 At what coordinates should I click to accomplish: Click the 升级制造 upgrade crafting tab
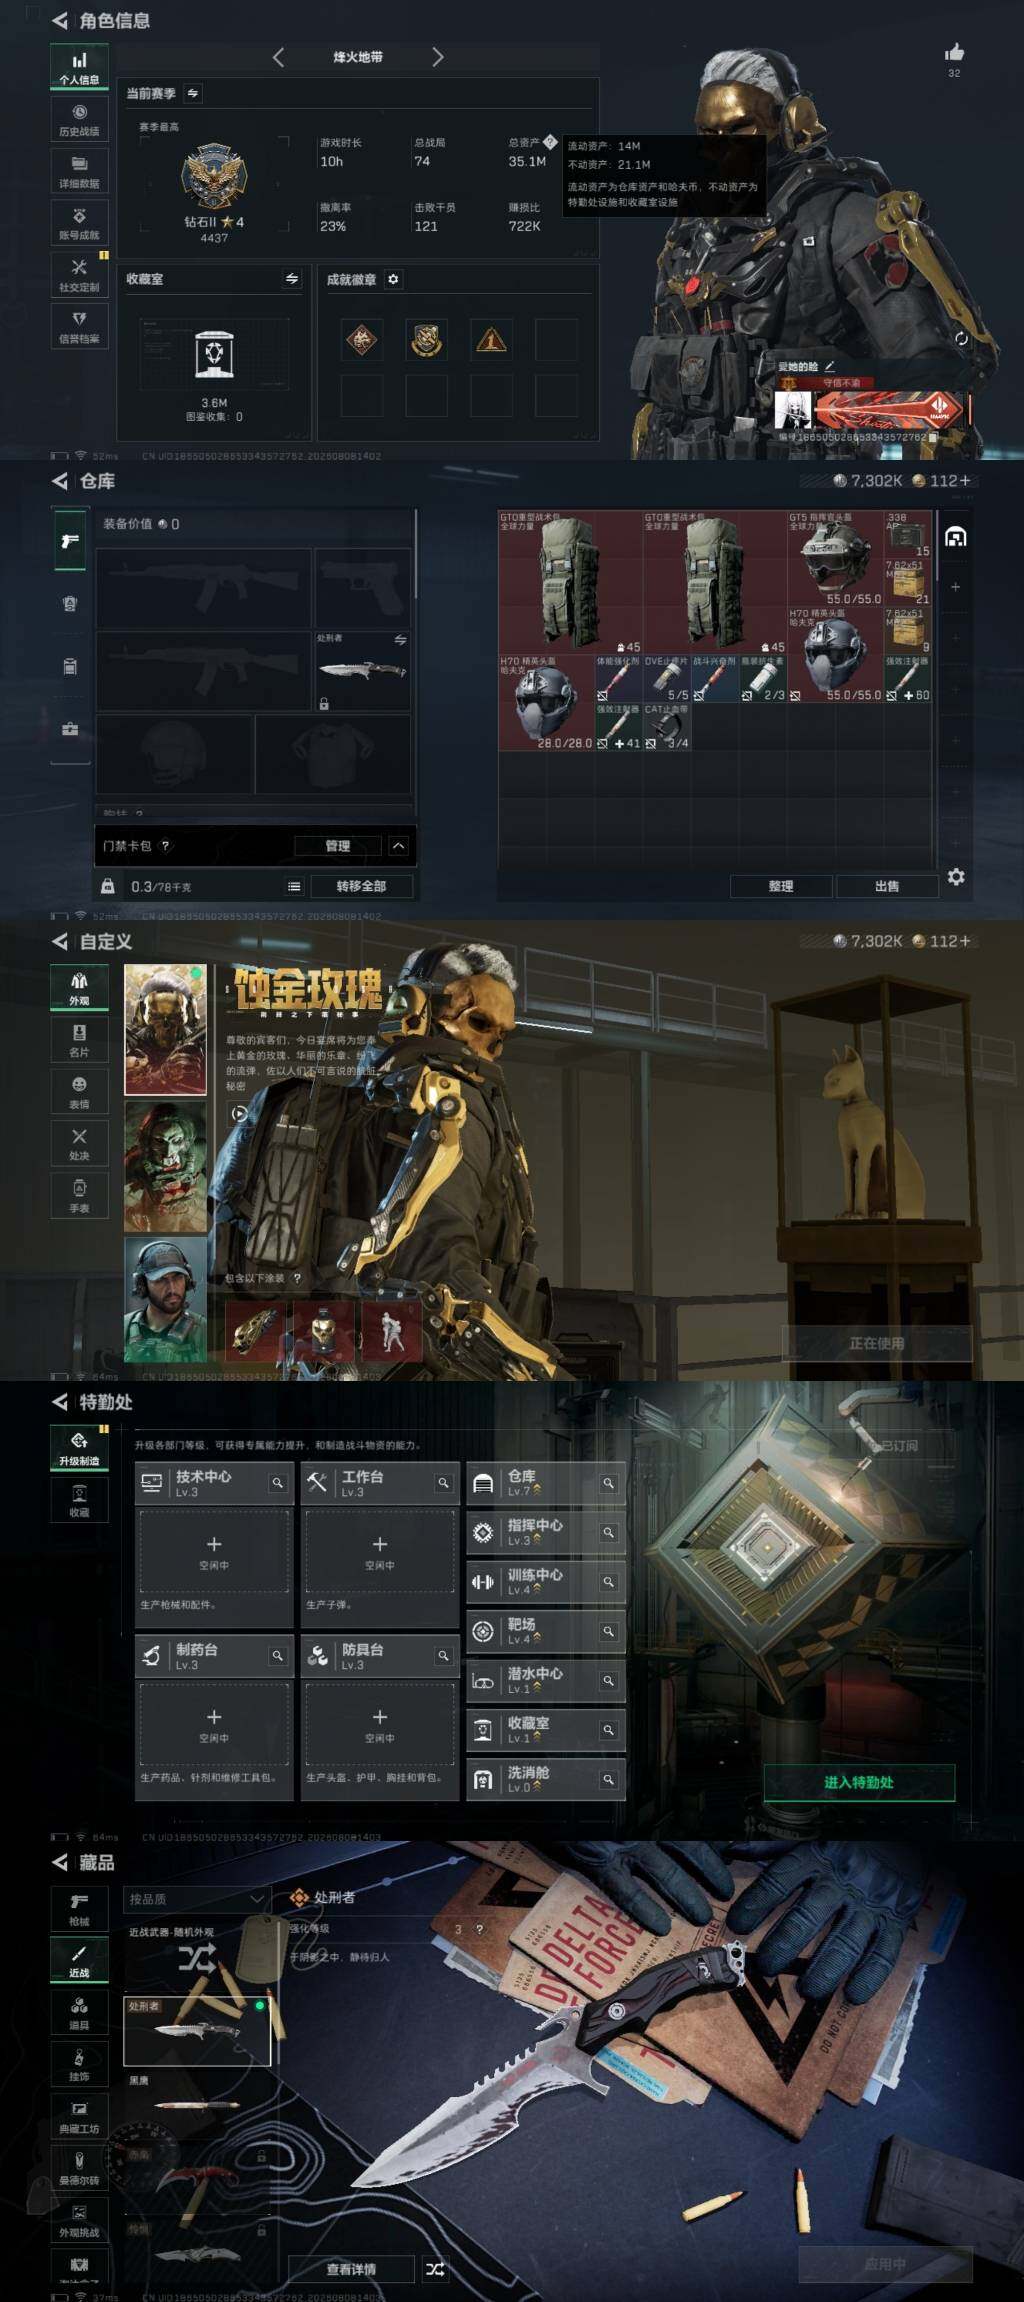(x=78, y=1448)
